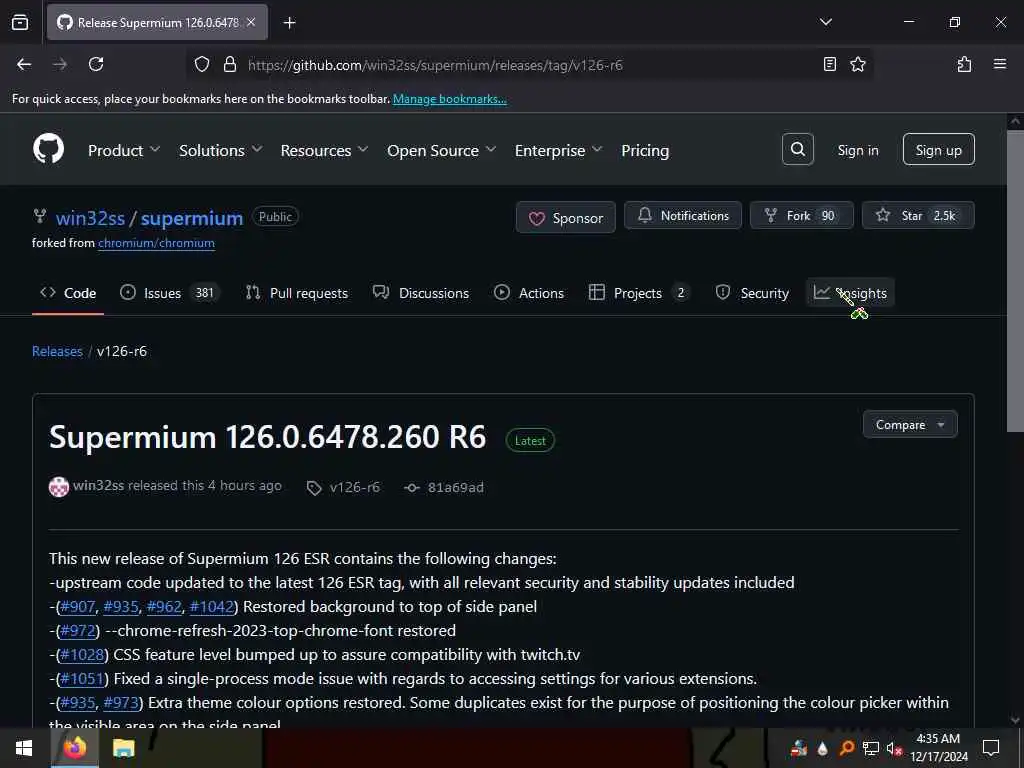Go to Releases breadcrumb link
This screenshot has height=768, width=1024.
(x=57, y=351)
